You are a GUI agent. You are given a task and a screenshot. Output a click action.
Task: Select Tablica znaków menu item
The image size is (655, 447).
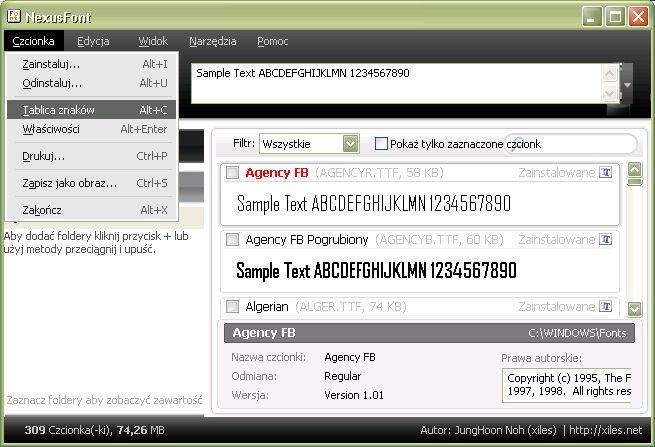coord(92,110)
